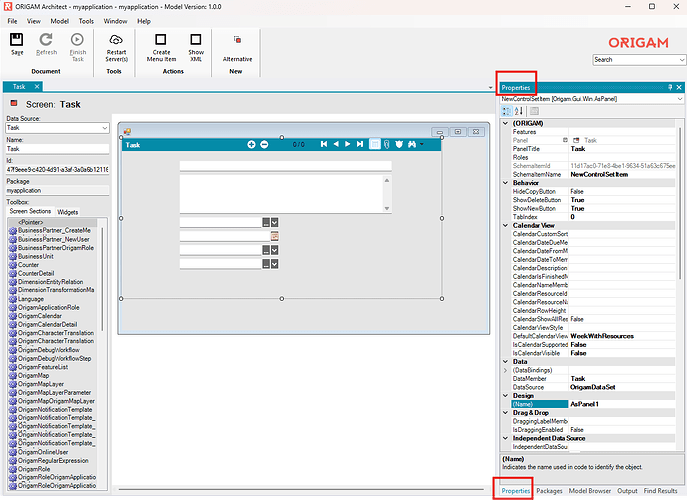Click the PanelTitle property value Task
This screenshot has width=687, height=500.
(622, 149)
